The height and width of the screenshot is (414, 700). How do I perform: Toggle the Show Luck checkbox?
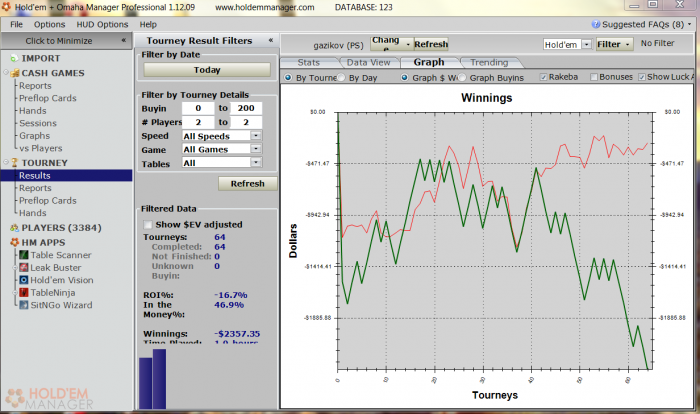642,77
